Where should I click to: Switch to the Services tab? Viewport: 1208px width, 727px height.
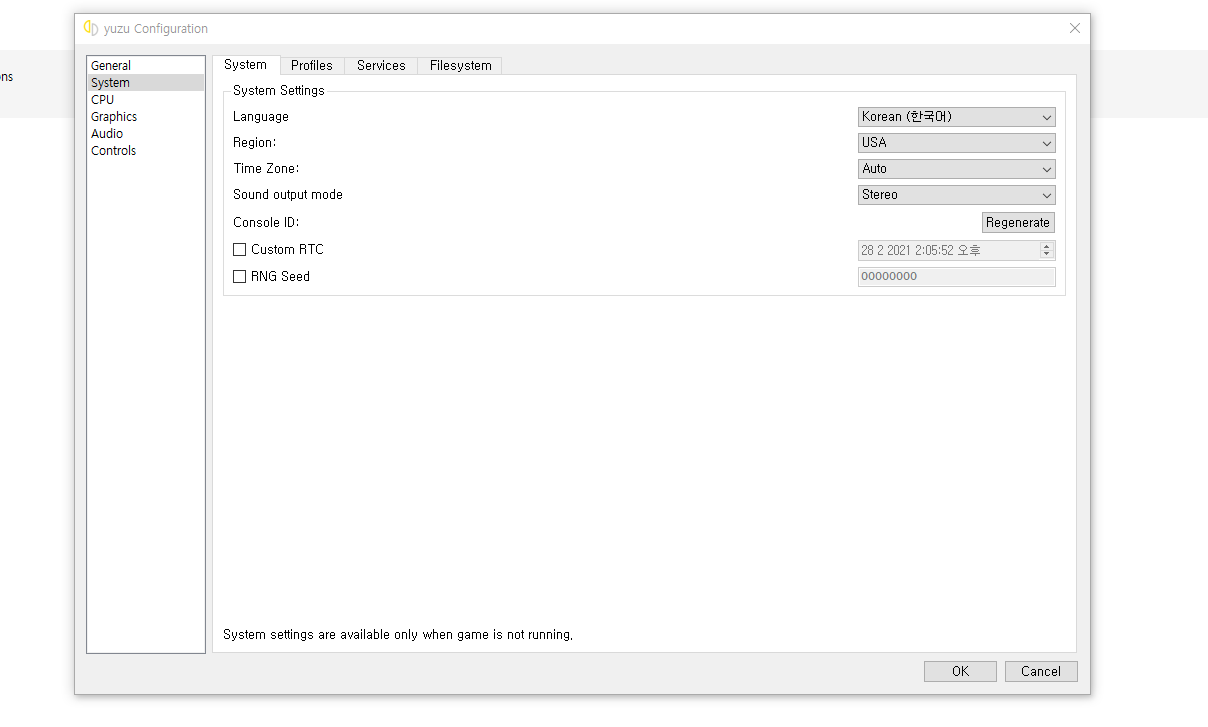click(x=381, y=66)
